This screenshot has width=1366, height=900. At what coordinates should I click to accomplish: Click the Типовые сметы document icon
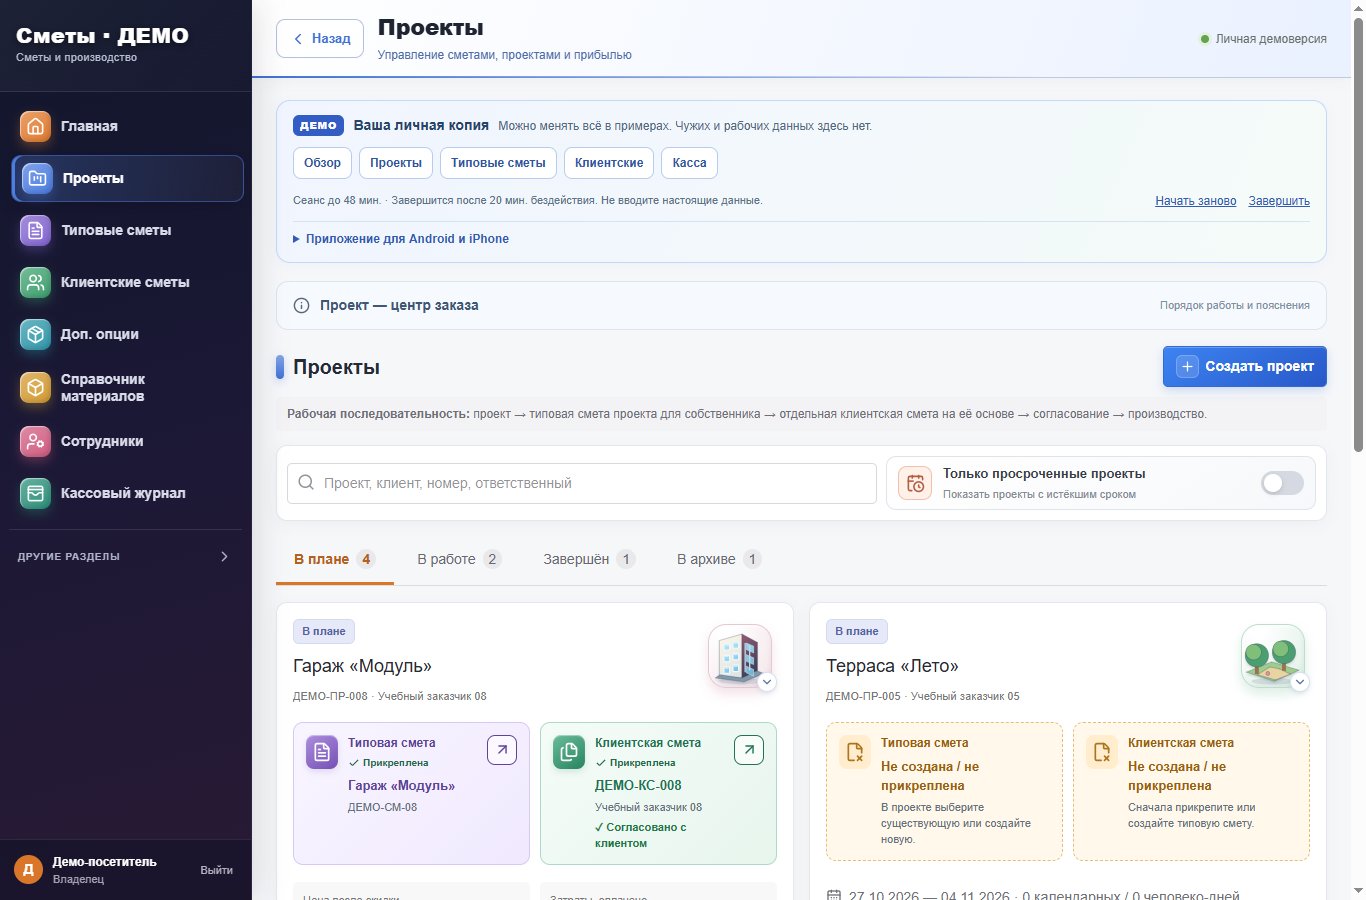pyautogui.click(x=35, y=230)
